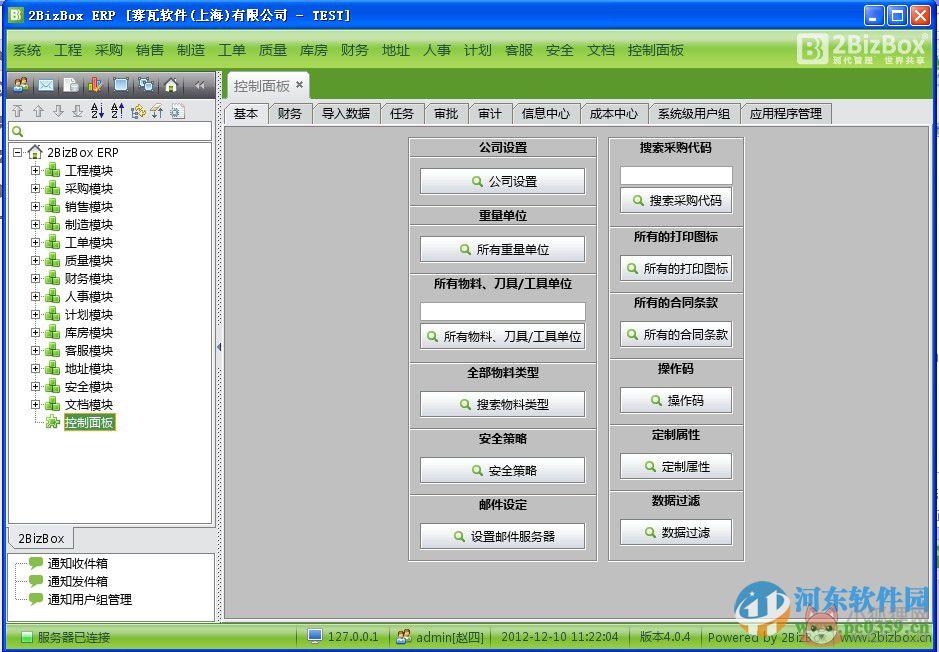Click the 通知发件箱 speech bubble icon
The height and width of the screenshot is (652, 939).
tap(36, 581)
